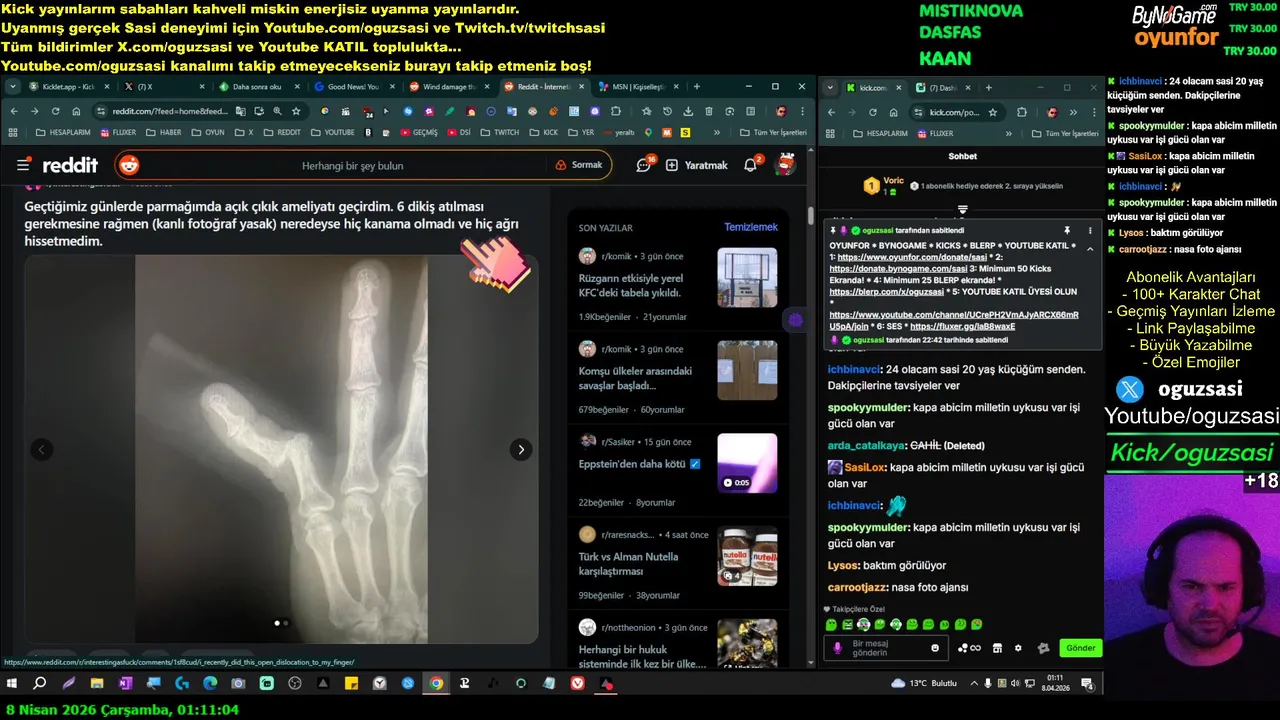The height and width of the screenshot is (720, 1280).
Task: Click the Sormak ask button in search bar
Action: tap(578, 165)
